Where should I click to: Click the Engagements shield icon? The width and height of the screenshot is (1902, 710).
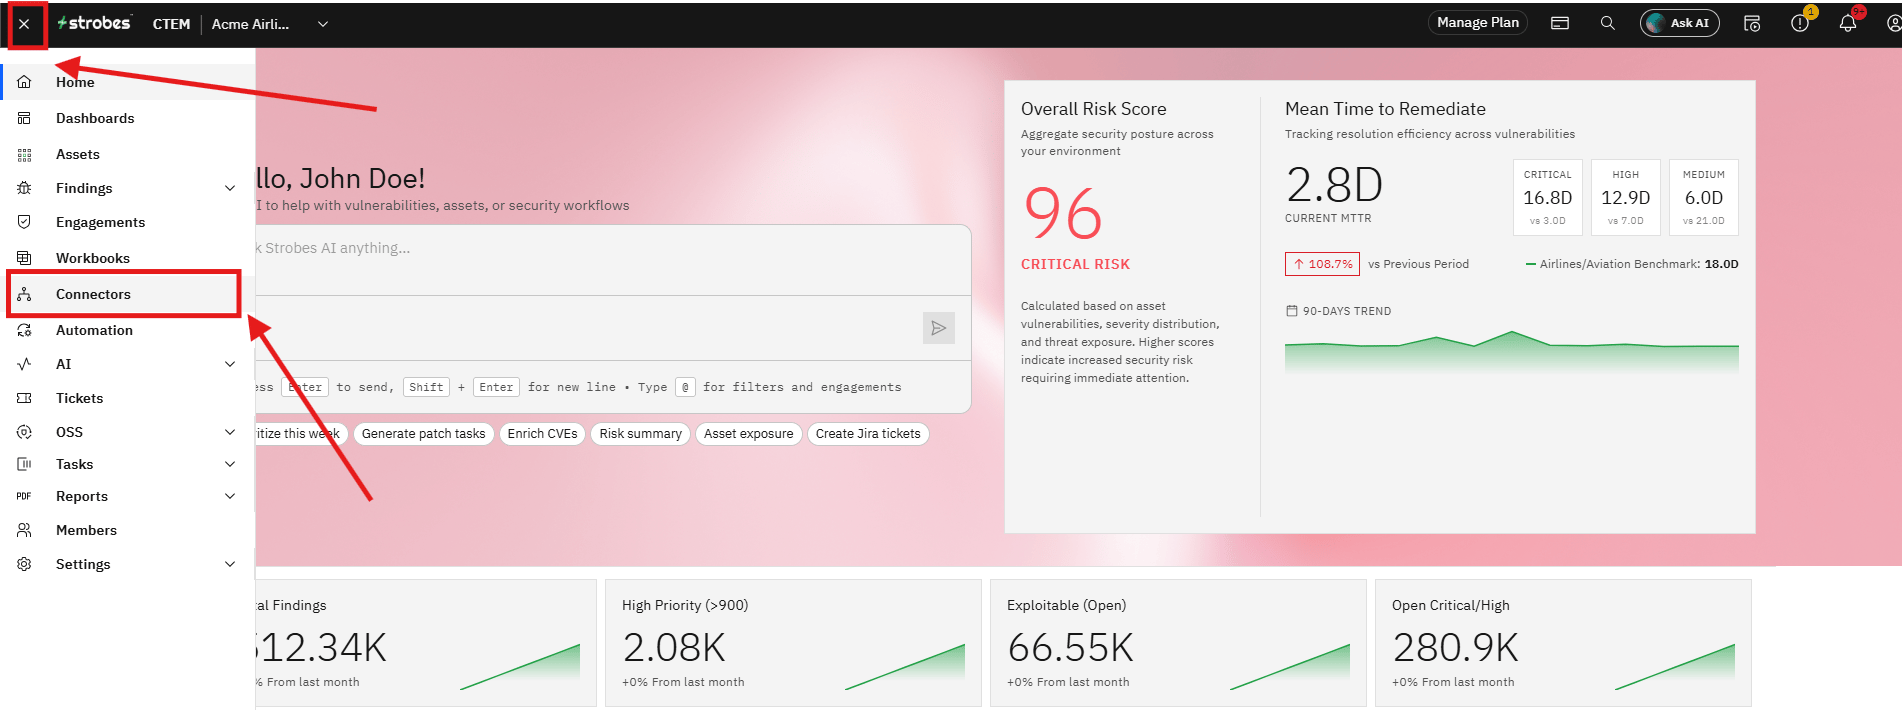pos(24,222)
